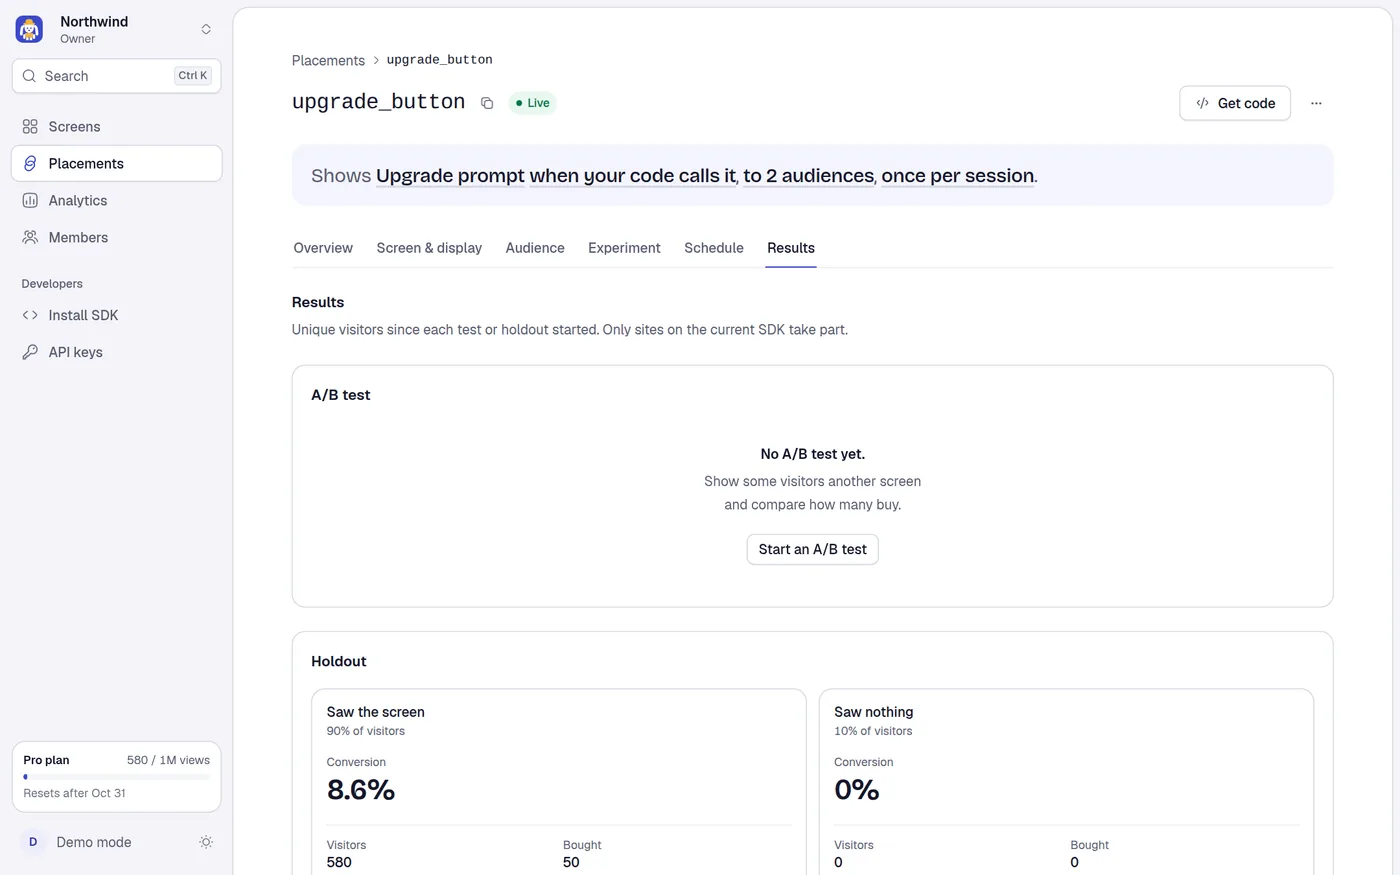This screenshot has height=875, width=1400.
Task: Change the 'when your code calls it' trigger
Action: tap(632, 176)
